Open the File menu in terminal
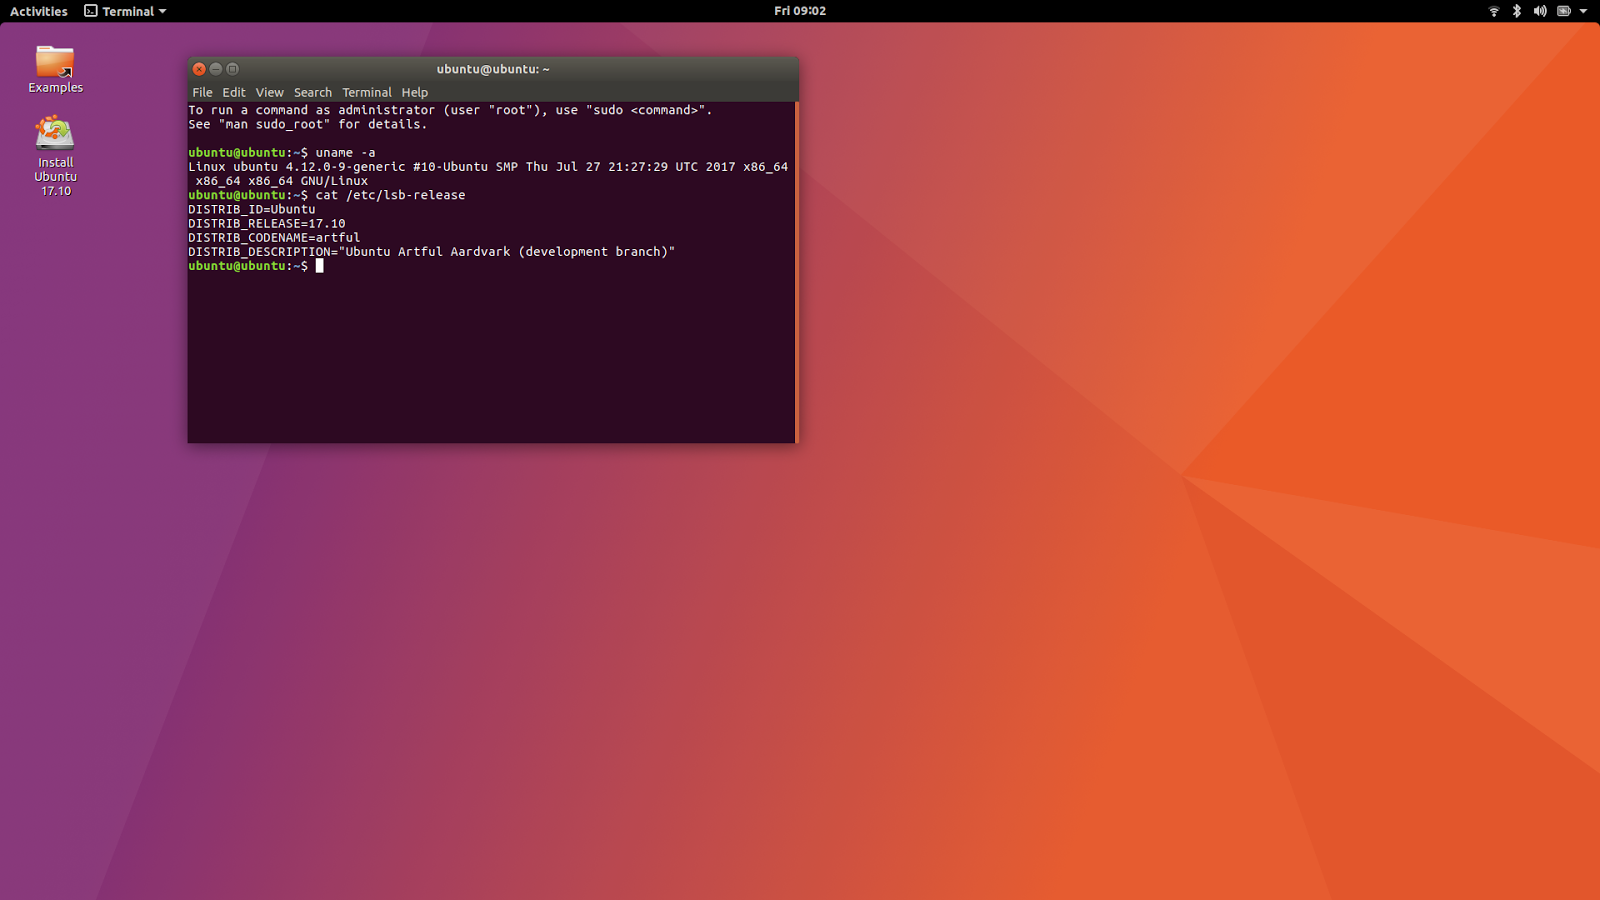 pos(202,92)
